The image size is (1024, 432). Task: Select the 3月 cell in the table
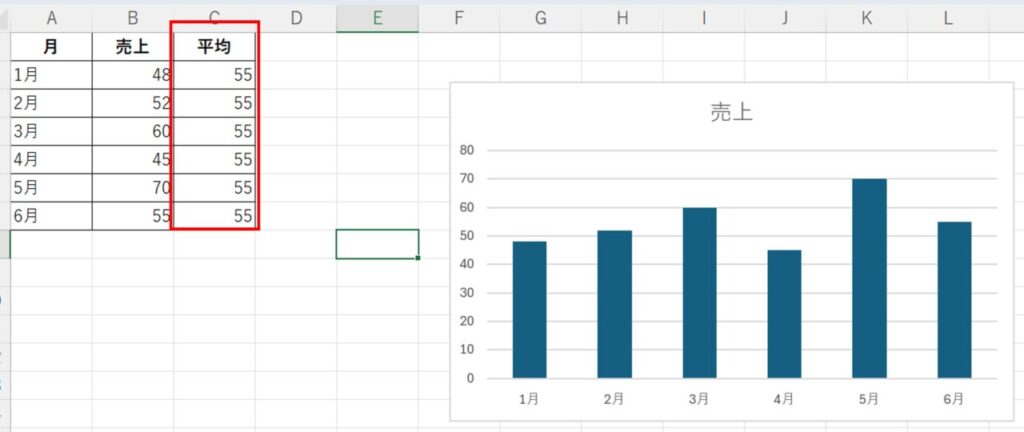tap(51, 131)
